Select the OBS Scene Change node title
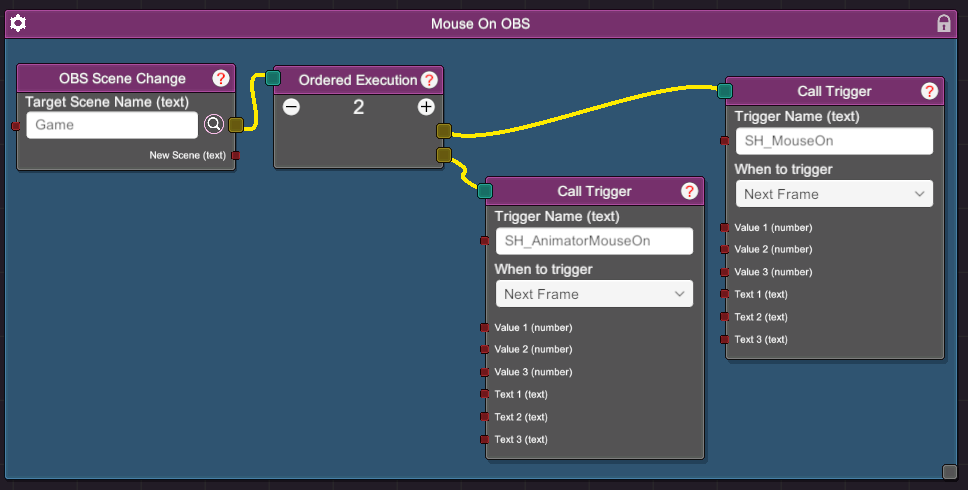The height and width of the screenshot is (490, 968). [122, 78]
